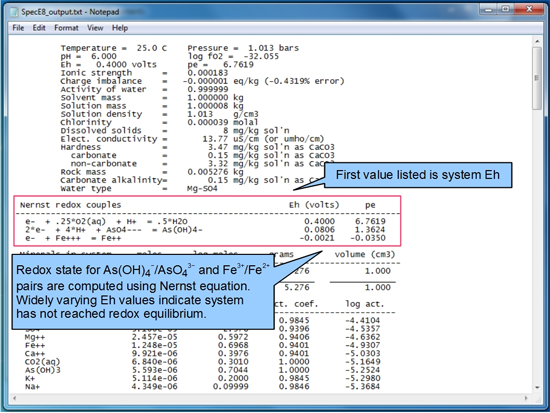Click the vertical scrollbar thumb

coord(537,78)
